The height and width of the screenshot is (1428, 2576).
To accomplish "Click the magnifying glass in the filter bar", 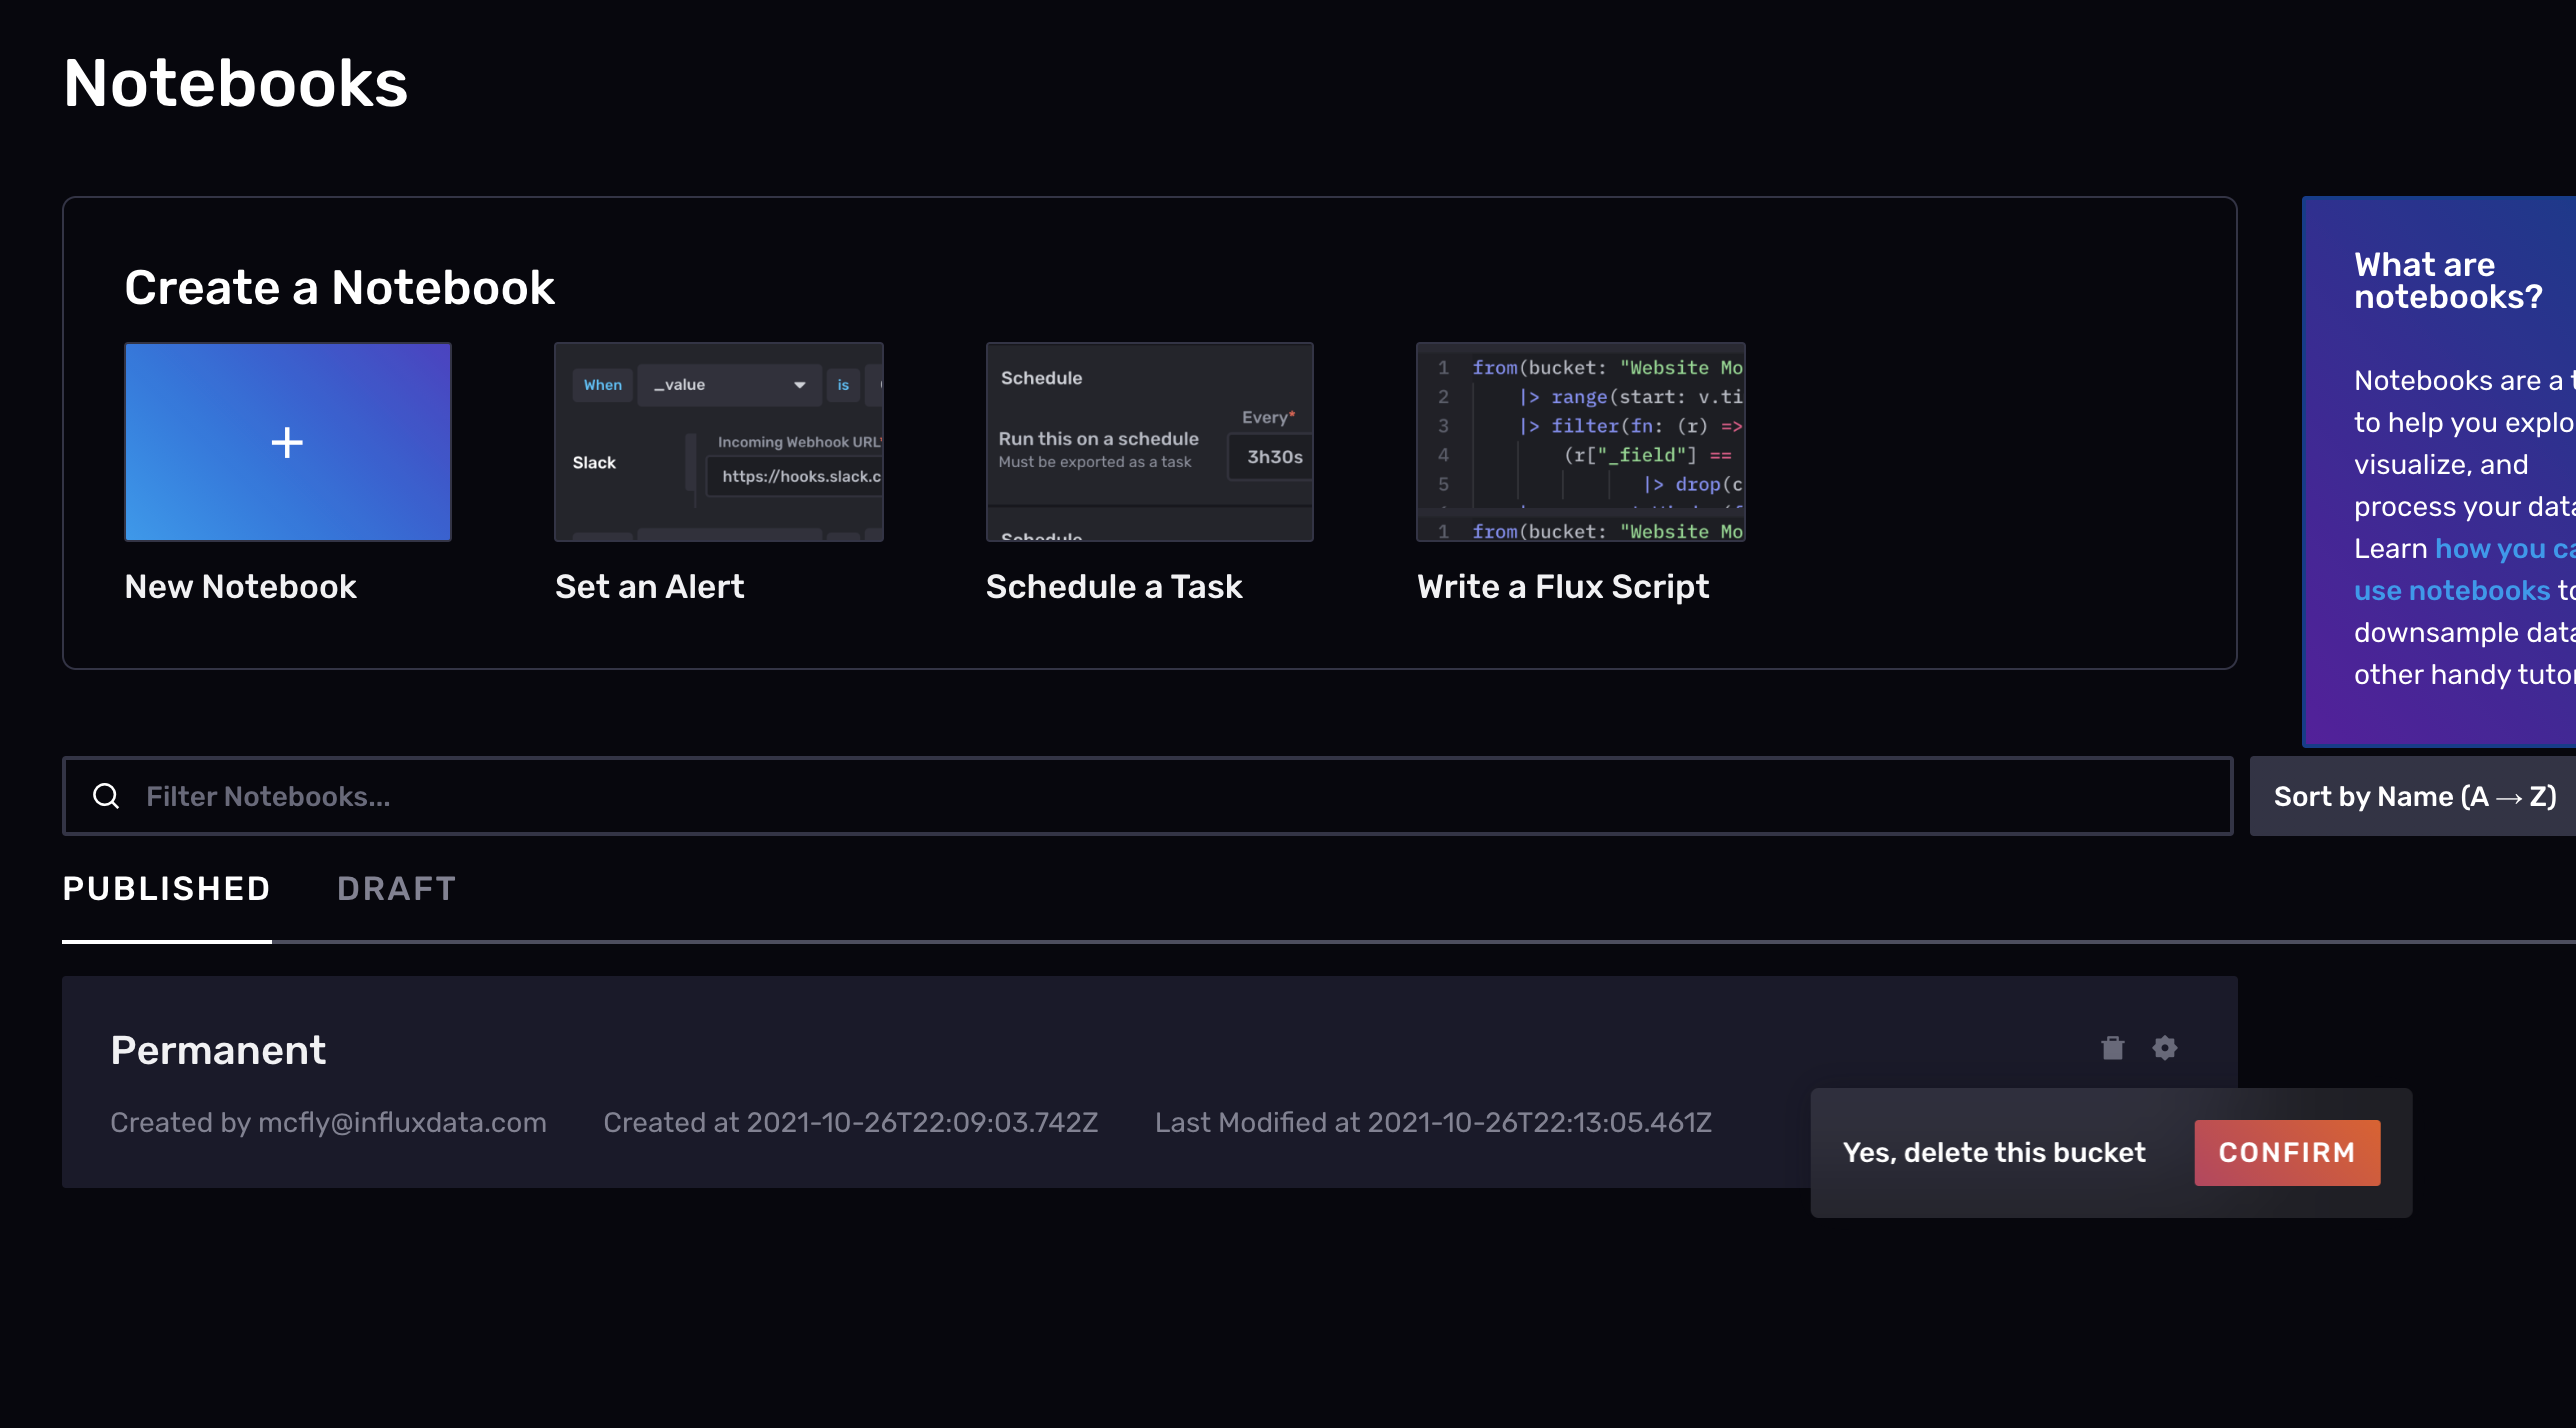I will tap(106, 795).
